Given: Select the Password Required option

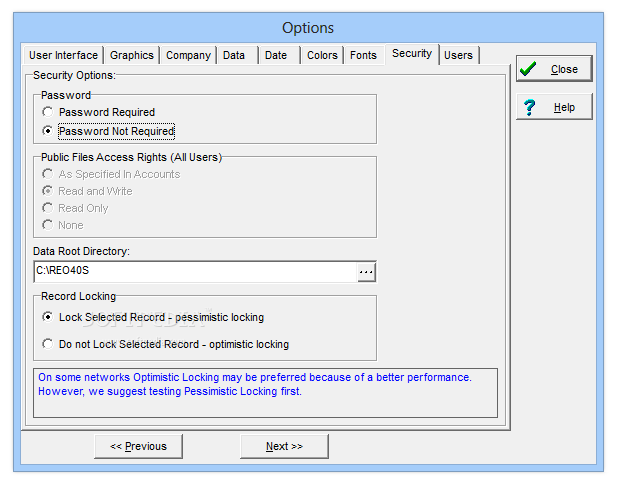Looking at the screenshot, I should 99,112.
